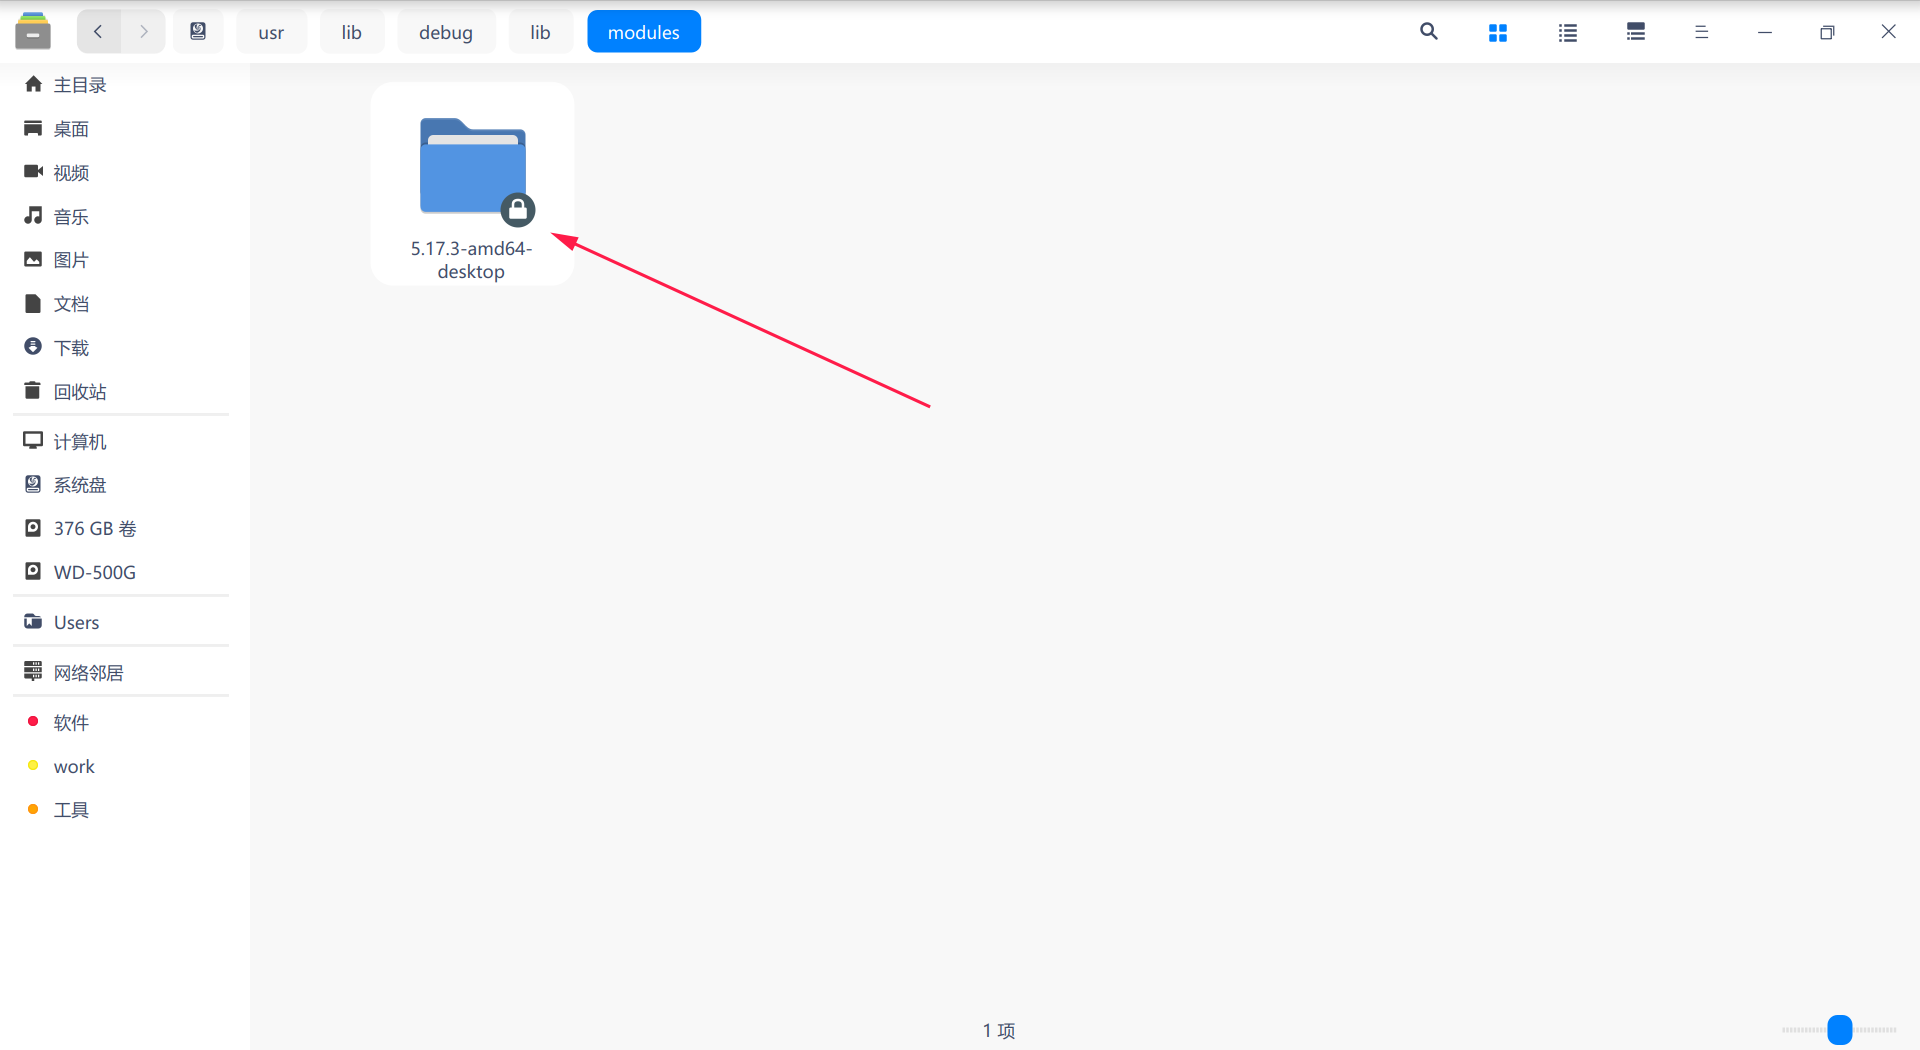The width and height of the screenshot is (1920, 1050).
Task: Switch to icon grid view
Action: (x=1498, y=33)
